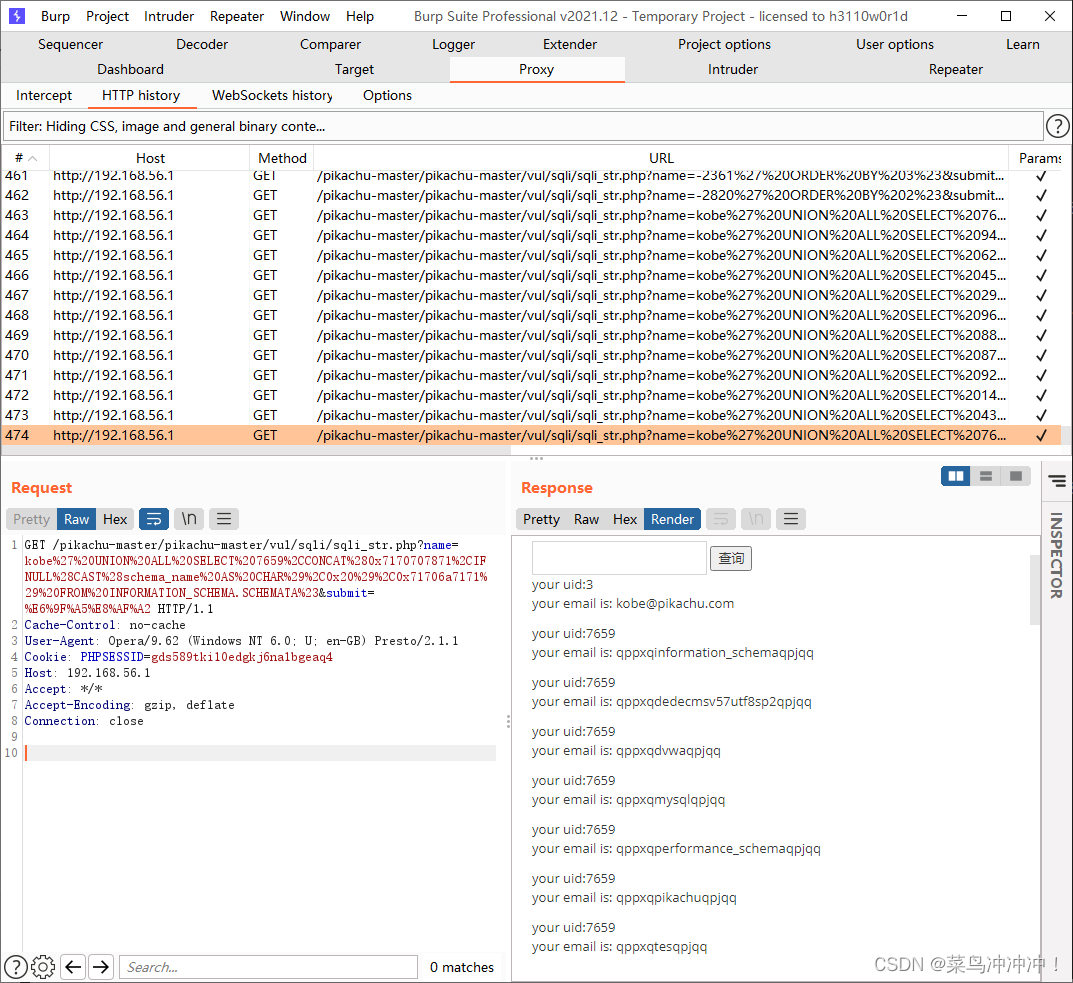Image resolution: width=1073 pixels, height=983 pixels.
Task: Select Hex view in Request panel
Action: click(x=115, y=519)
